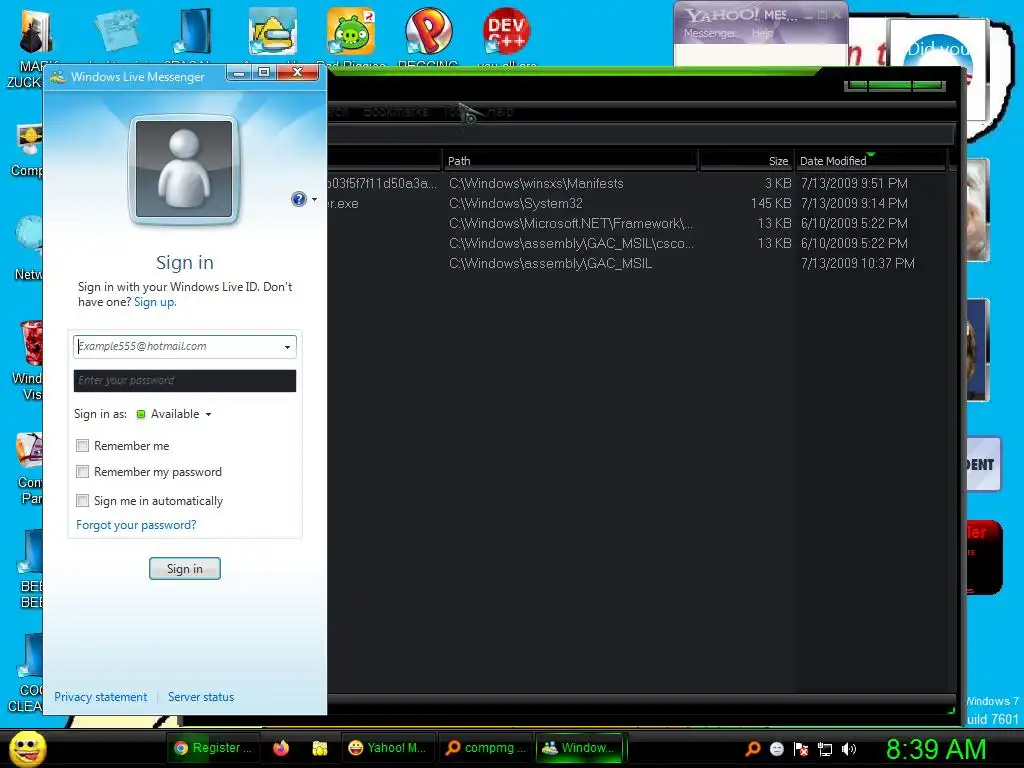The image size is (1024, 768).
Task: Open the smiley face Start button
Action: tap(27, 748)
